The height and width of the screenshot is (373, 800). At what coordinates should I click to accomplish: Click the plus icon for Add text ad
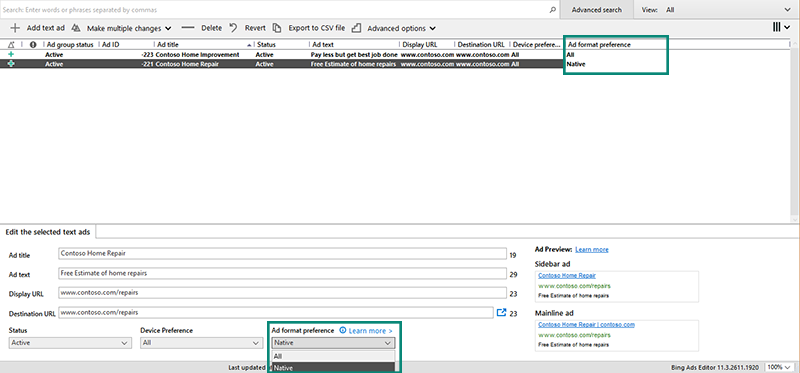(15, 28)
